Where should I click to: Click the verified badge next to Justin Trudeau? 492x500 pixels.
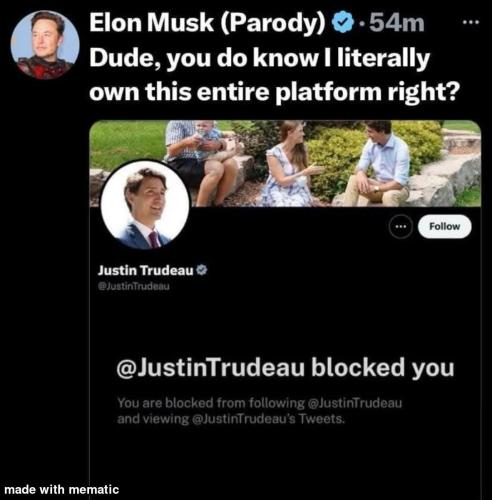coord(202,270)
